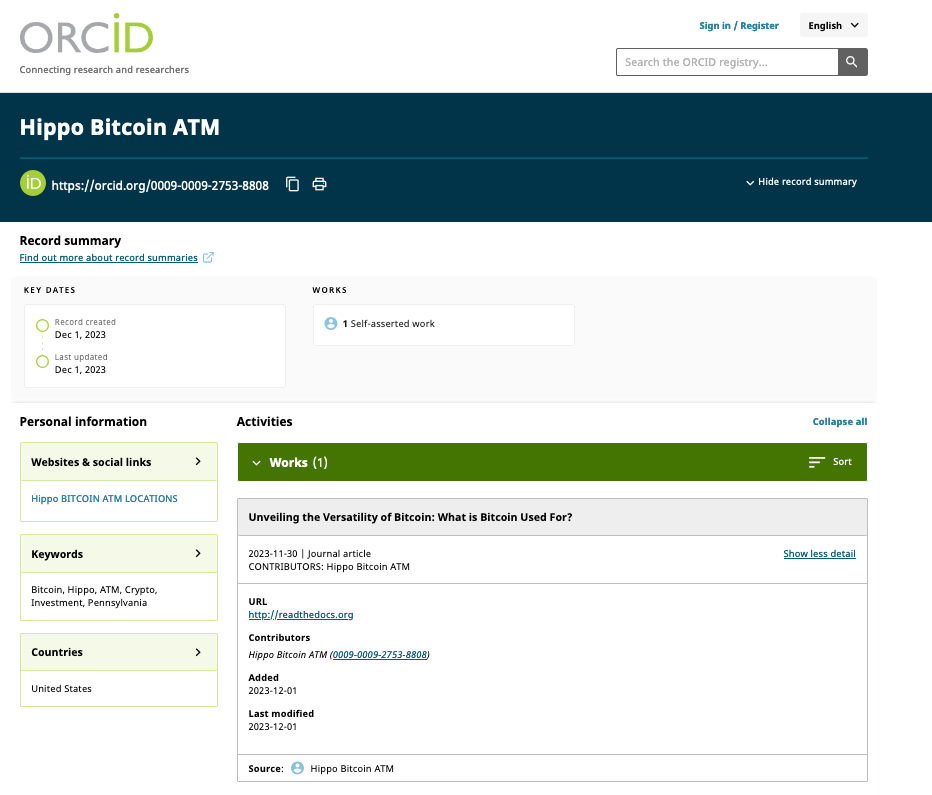932x795 pixels.
Task: Click the green iD badge icon
Action: coord(33,183)
